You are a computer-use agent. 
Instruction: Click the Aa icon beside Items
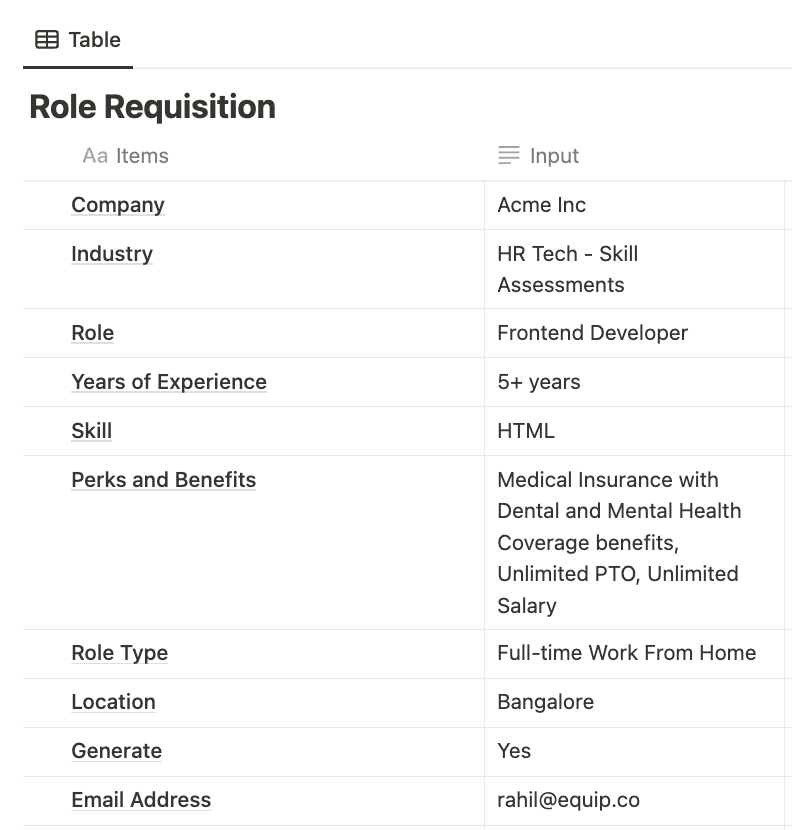point(95,156)
